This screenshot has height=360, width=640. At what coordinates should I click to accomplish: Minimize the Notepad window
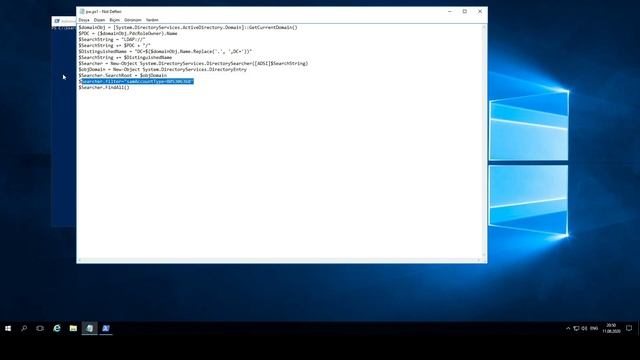(450, 11)
